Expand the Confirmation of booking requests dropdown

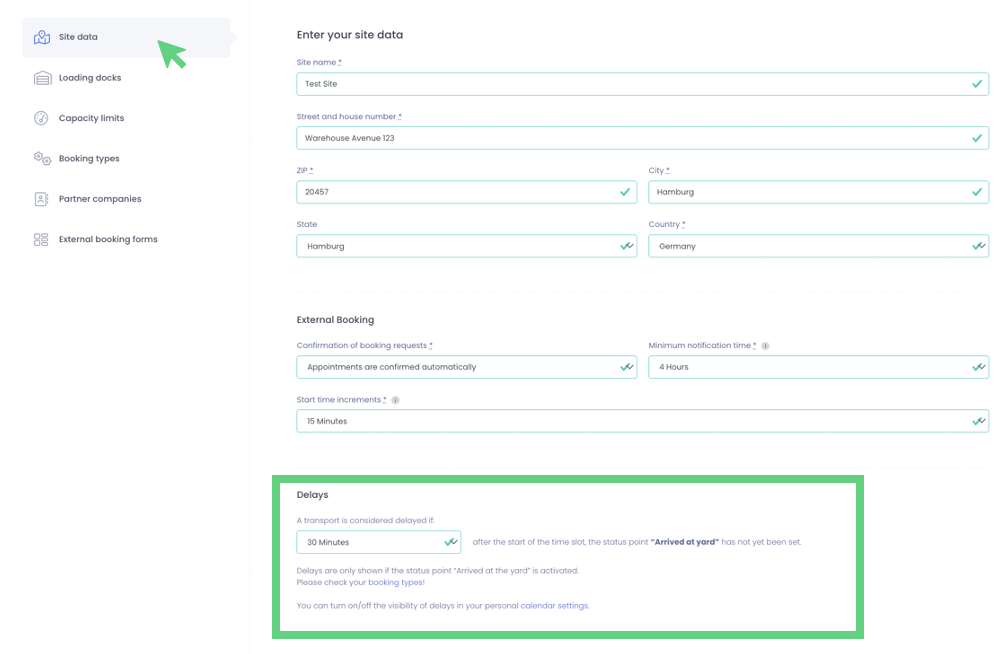pos(466,367)
